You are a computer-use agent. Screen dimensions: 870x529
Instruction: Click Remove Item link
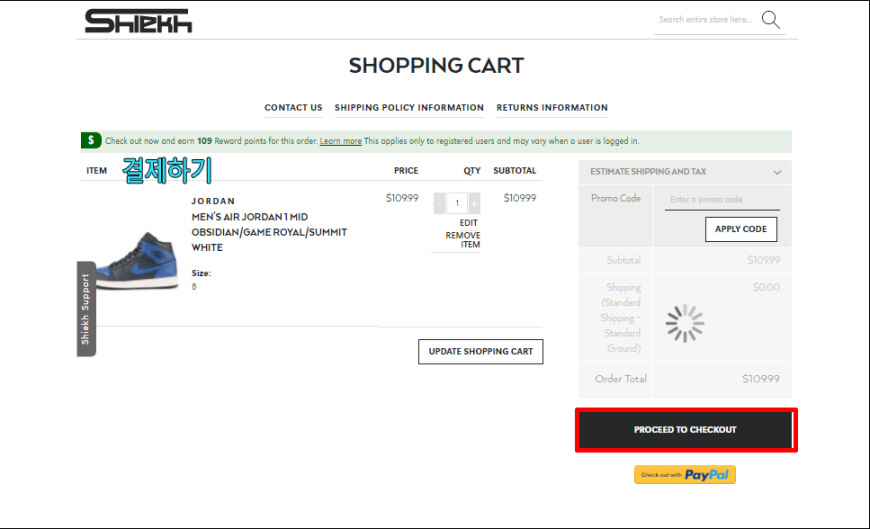coord(463,240)
